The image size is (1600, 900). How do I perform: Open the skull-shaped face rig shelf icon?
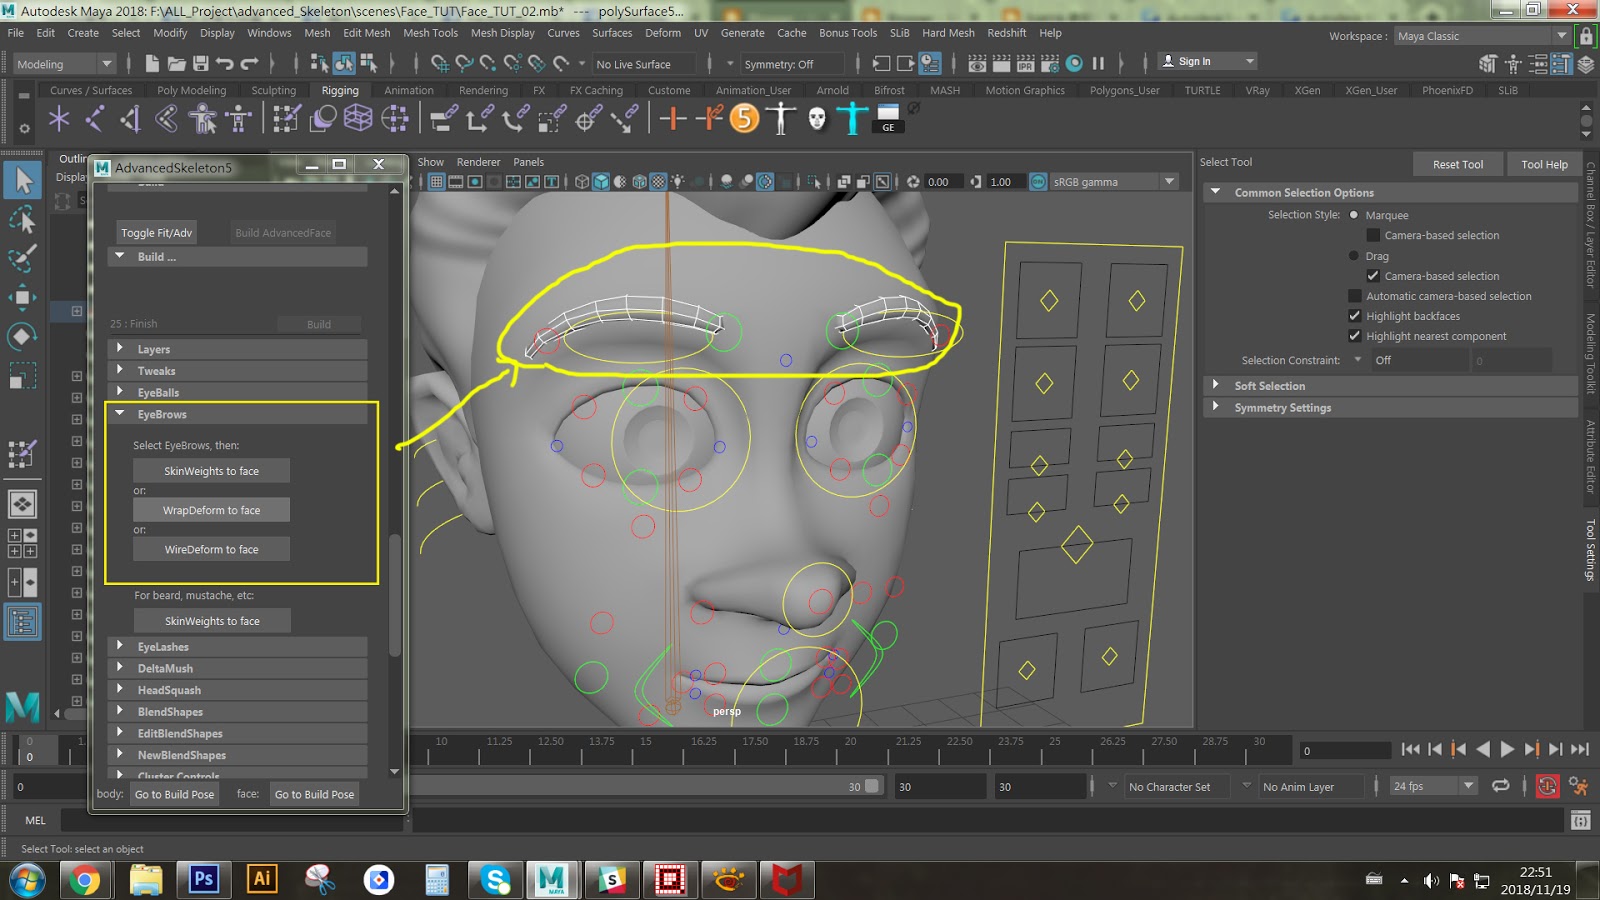point(818,120)
